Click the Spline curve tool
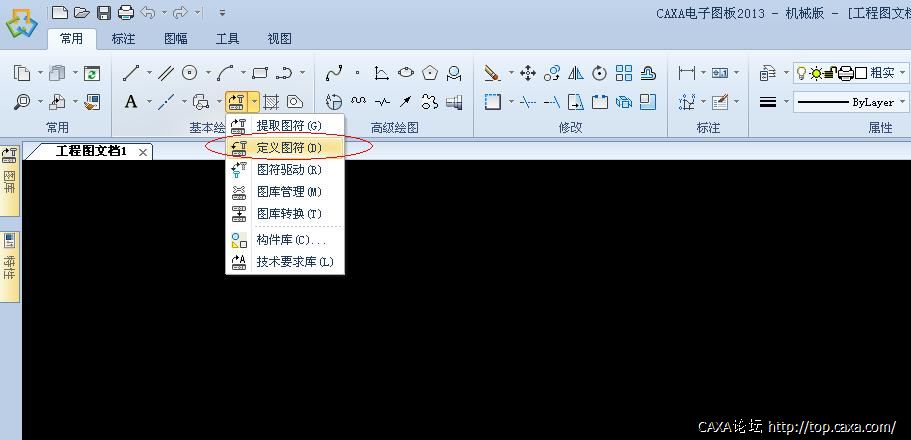 pyautogui.click(x=333, y=73)
